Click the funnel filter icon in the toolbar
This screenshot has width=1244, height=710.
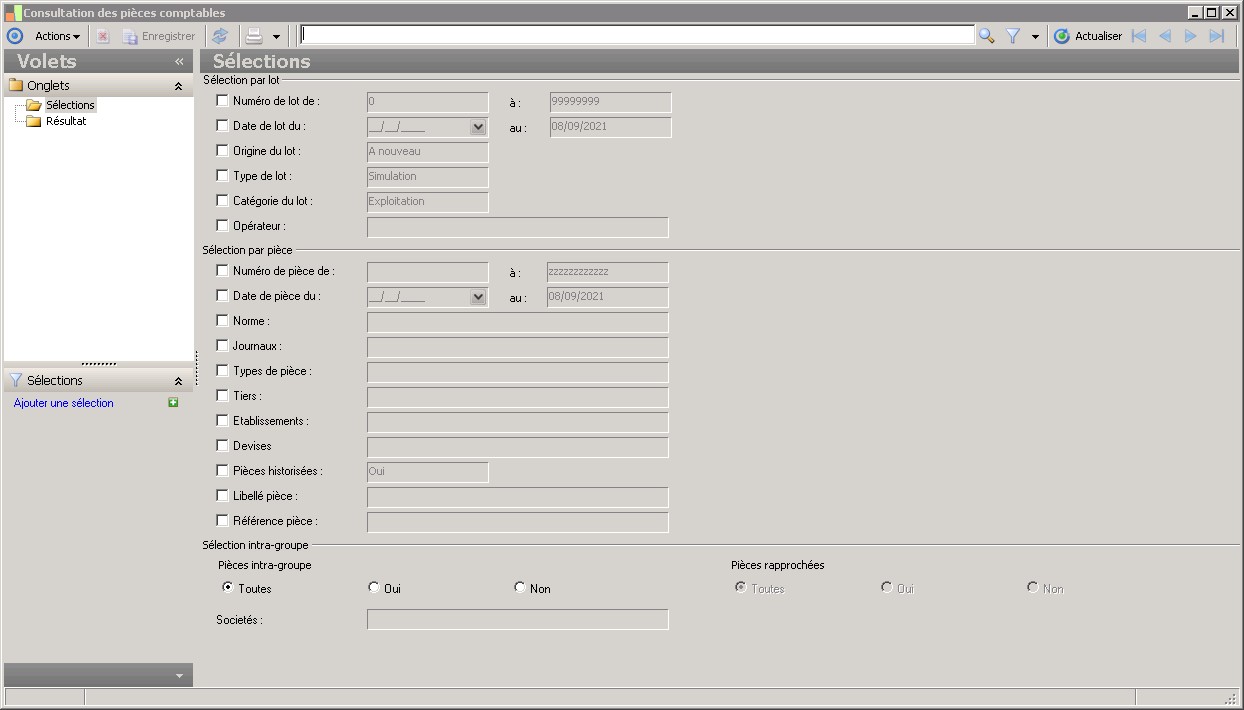coord(1013,36)
